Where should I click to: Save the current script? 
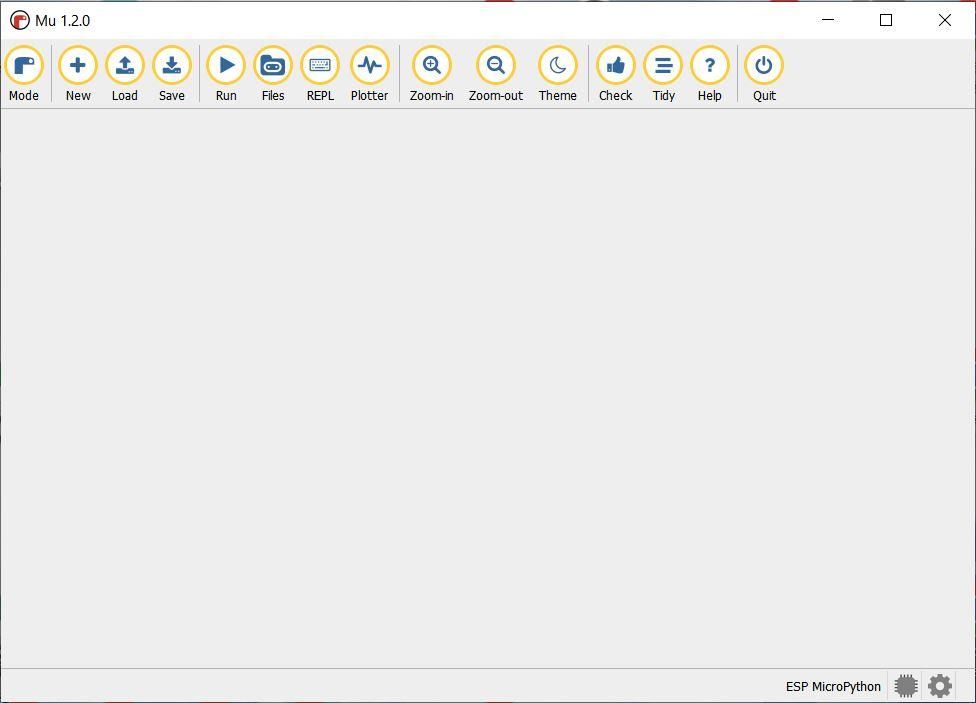tap(172, 73)
